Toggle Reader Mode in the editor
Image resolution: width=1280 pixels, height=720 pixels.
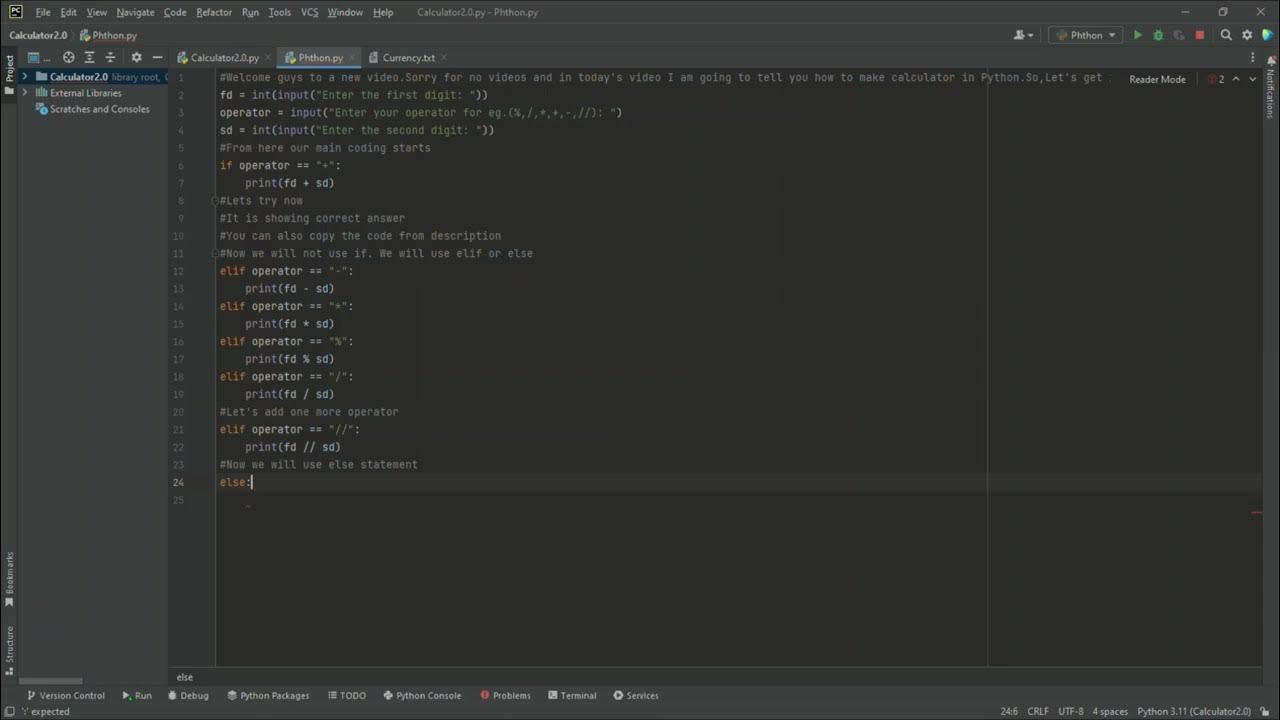[x=1157, y=79]
